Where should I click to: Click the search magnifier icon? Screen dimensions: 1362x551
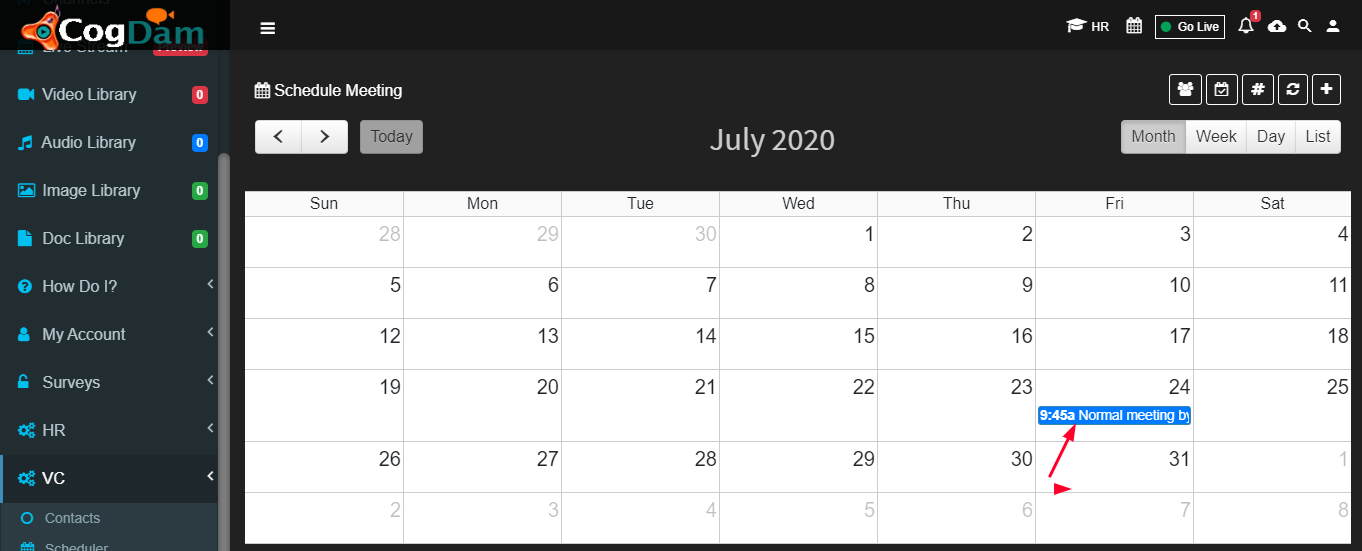1304,26
